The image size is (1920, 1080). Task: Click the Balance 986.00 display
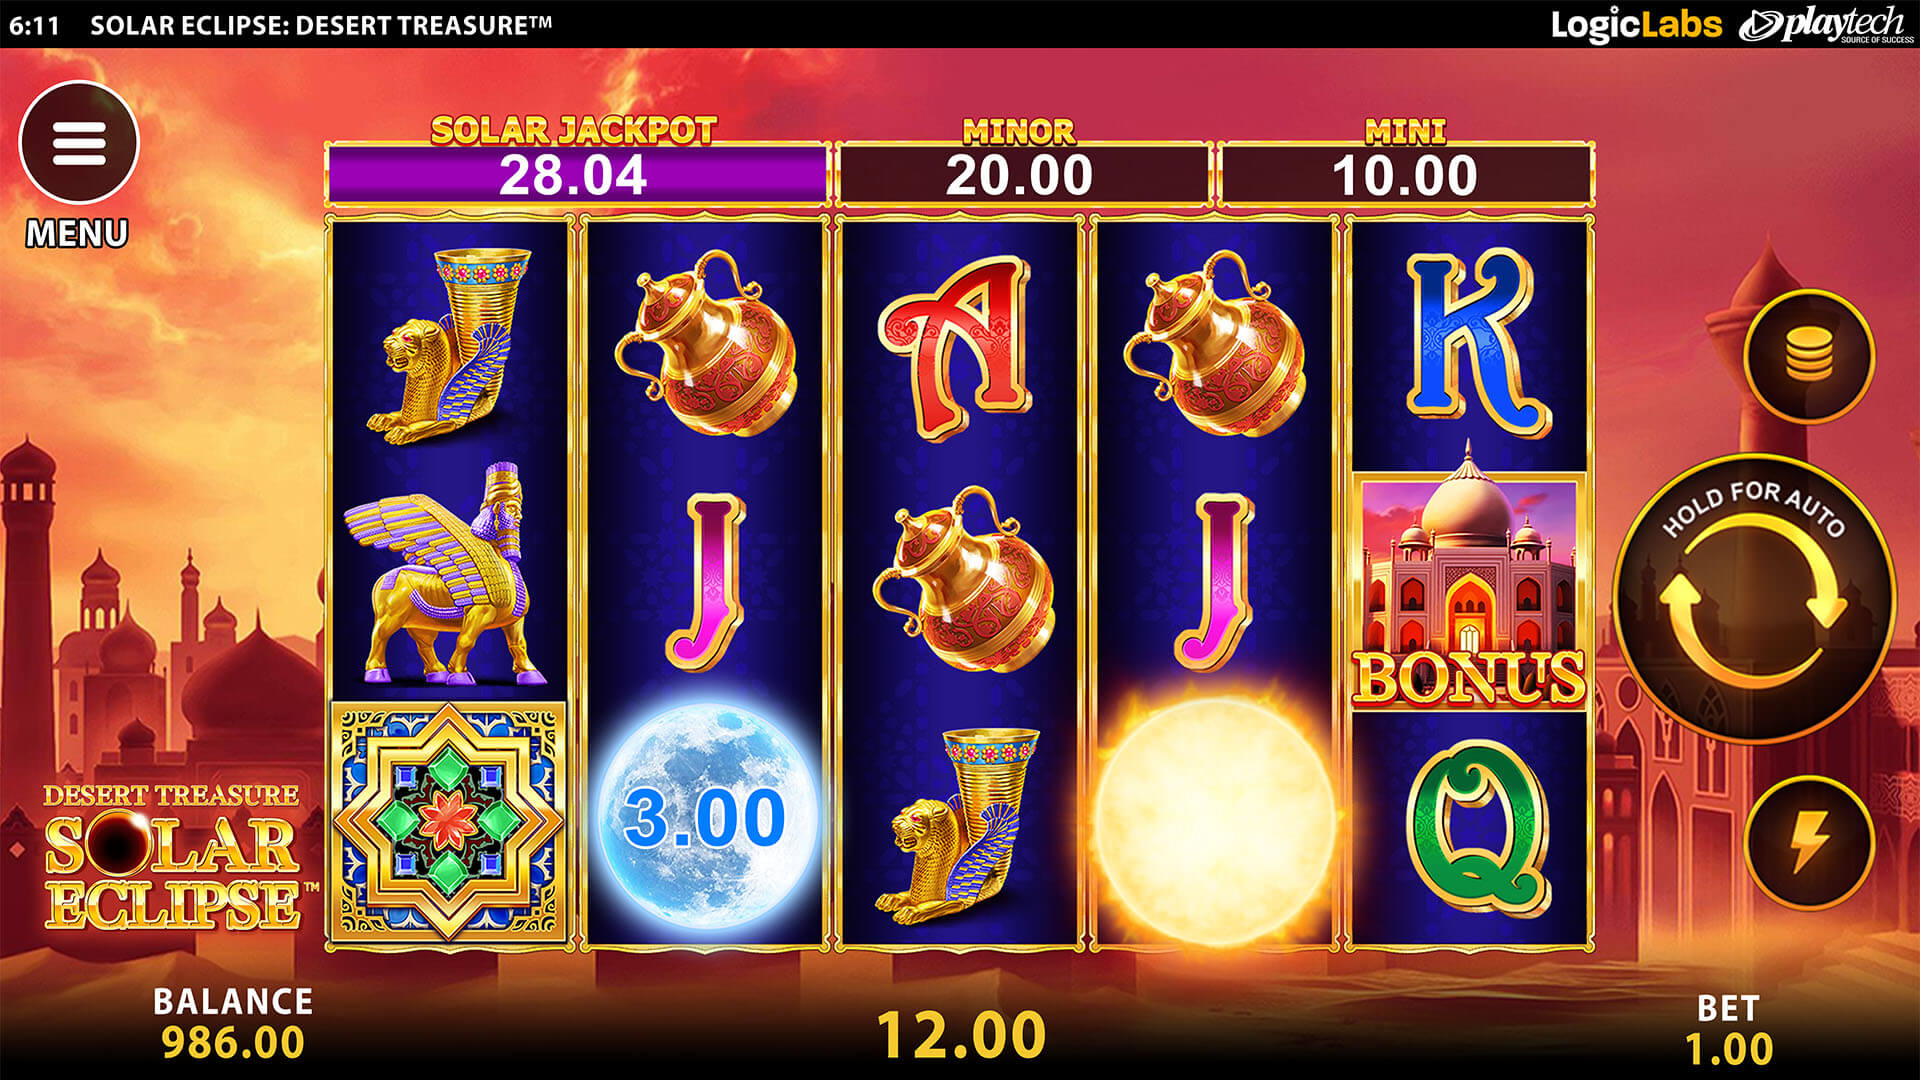(233, 1023)
